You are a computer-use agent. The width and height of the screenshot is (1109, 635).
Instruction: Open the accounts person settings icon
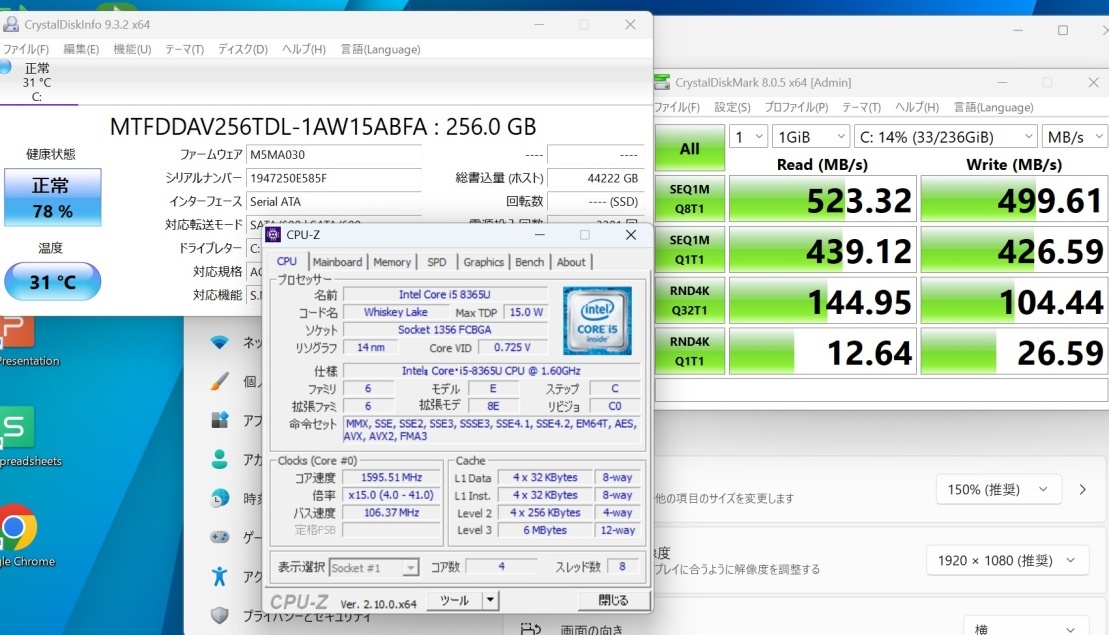pos(219,459)
